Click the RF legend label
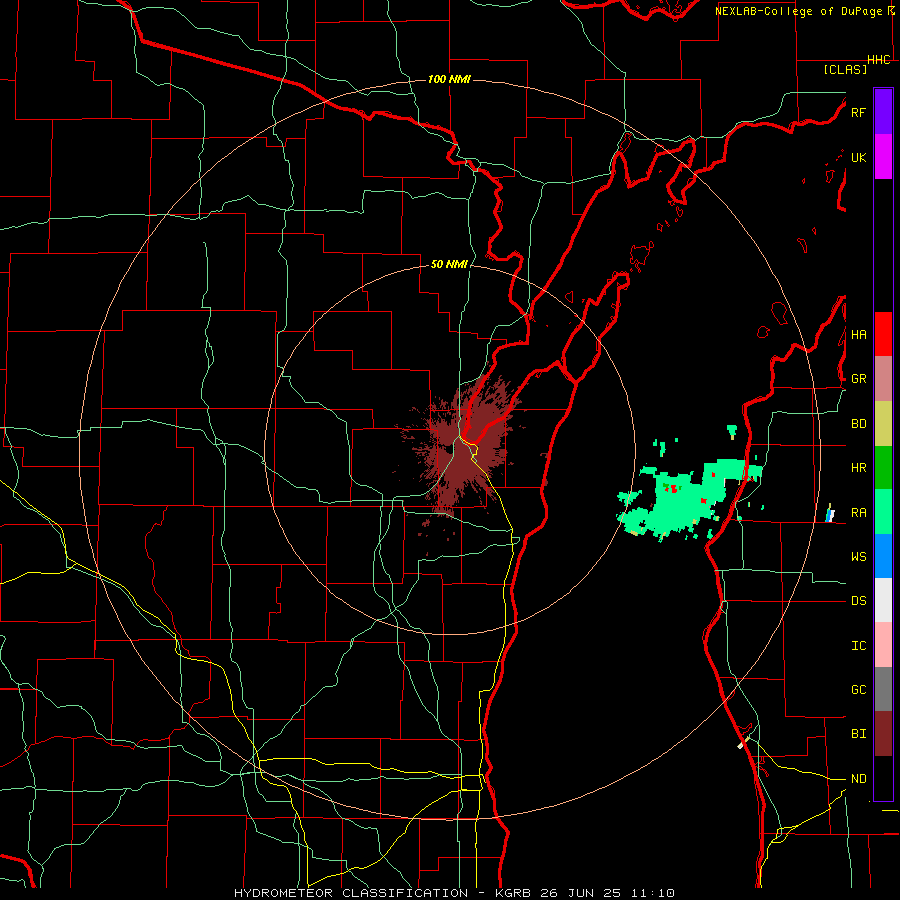This screenshot has height=900, width=900. 858,112
